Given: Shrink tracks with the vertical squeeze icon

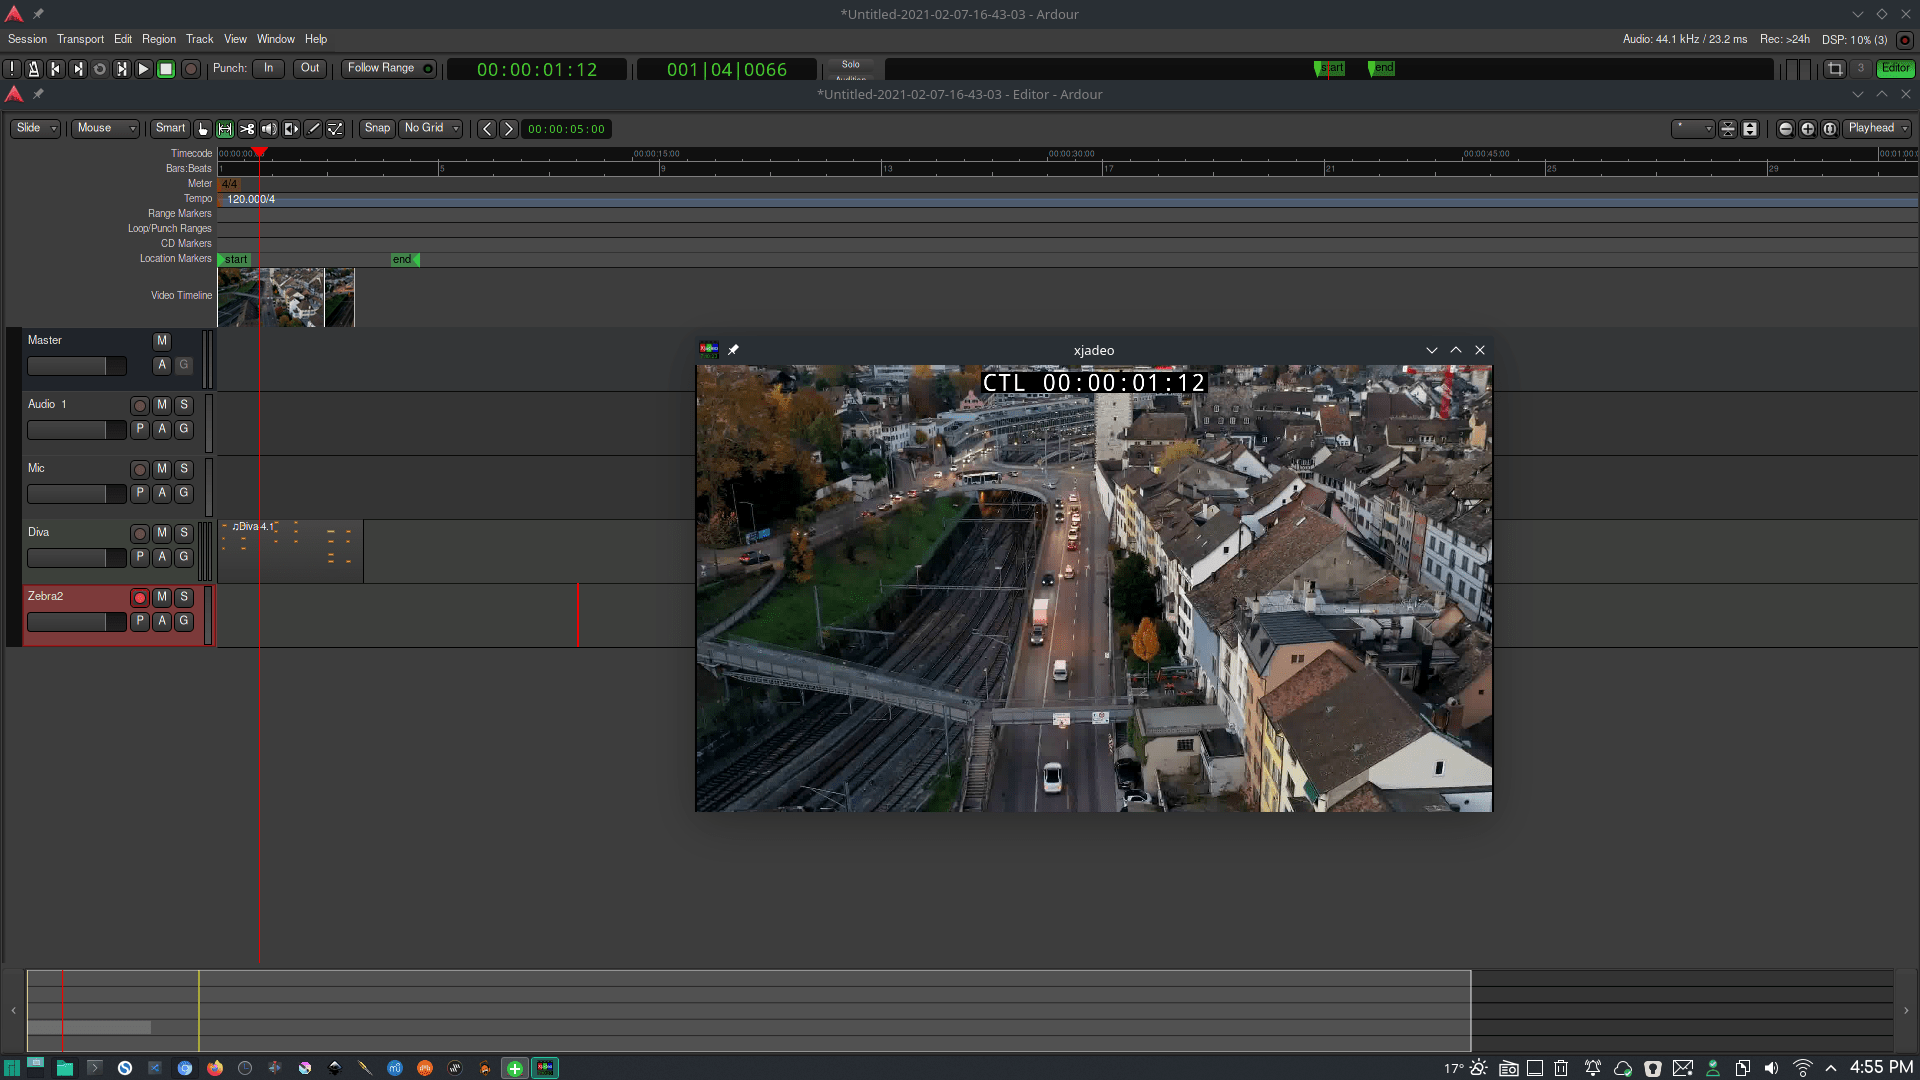Looking at the screenshot, I should pyautogui.click(x=1728, y=129).
